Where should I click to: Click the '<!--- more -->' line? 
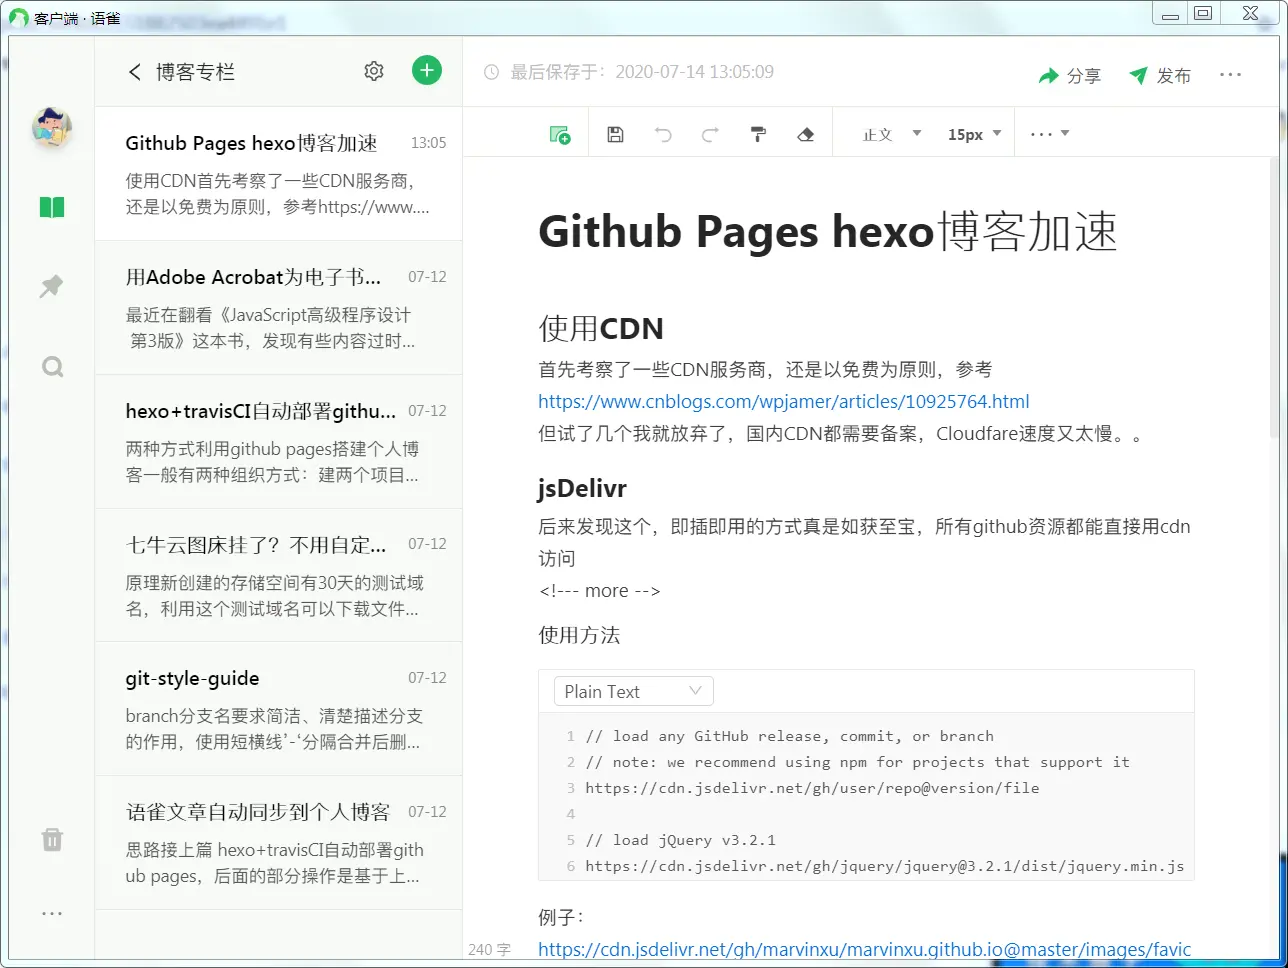pyautogui.click(x=599, y=591)
